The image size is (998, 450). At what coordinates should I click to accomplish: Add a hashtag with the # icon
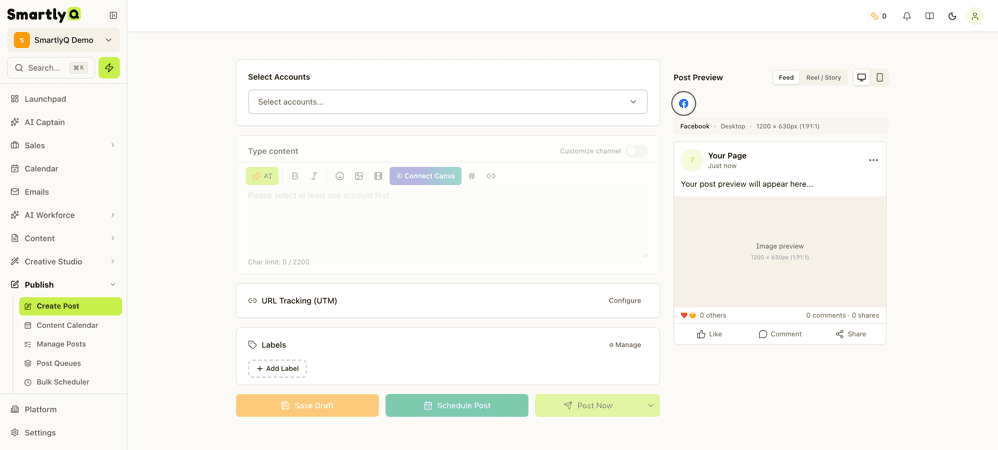click(x=472, y=176)
